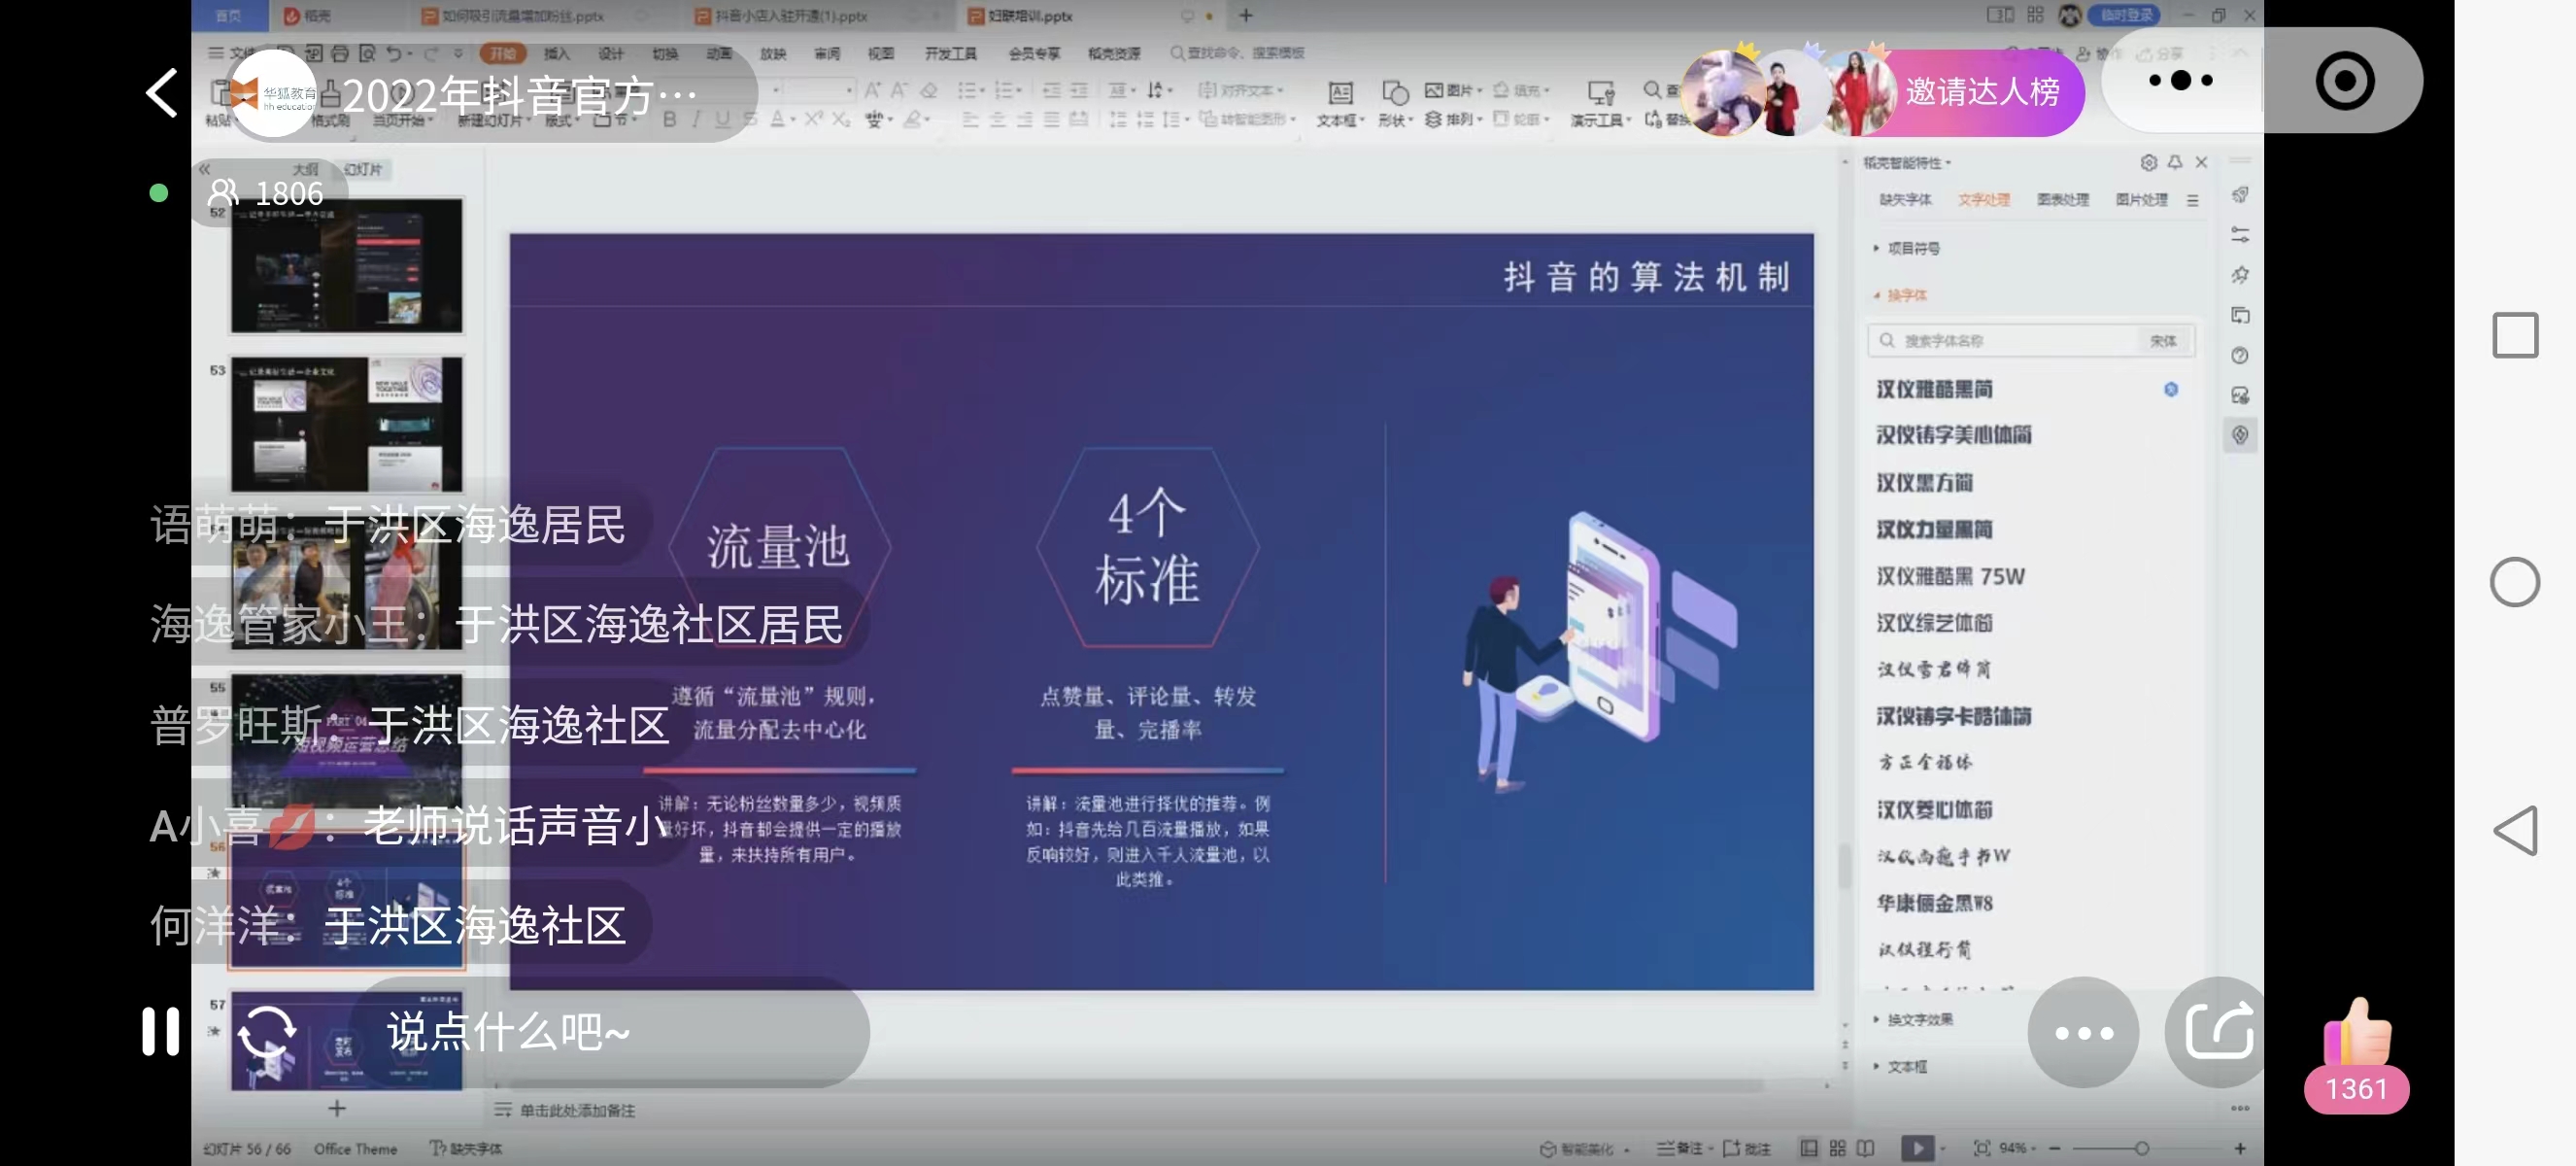
Task: Open the 插入 Insert ribbon tab
Action: coord(557,53)
